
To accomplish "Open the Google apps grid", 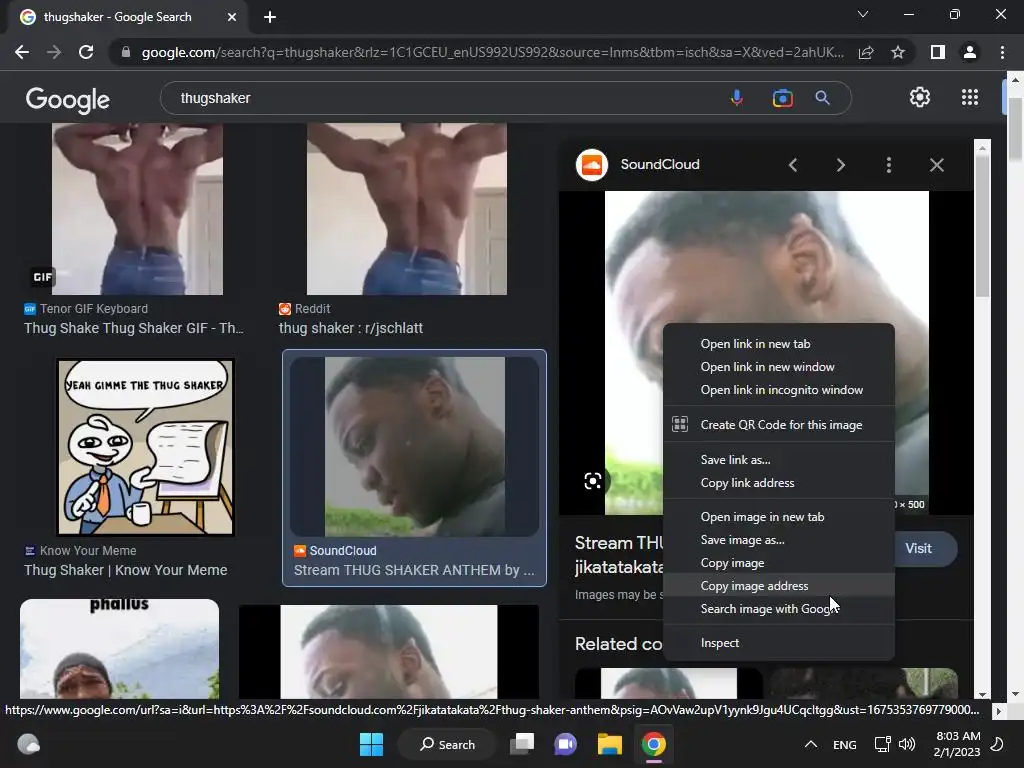I will point(970,97).
